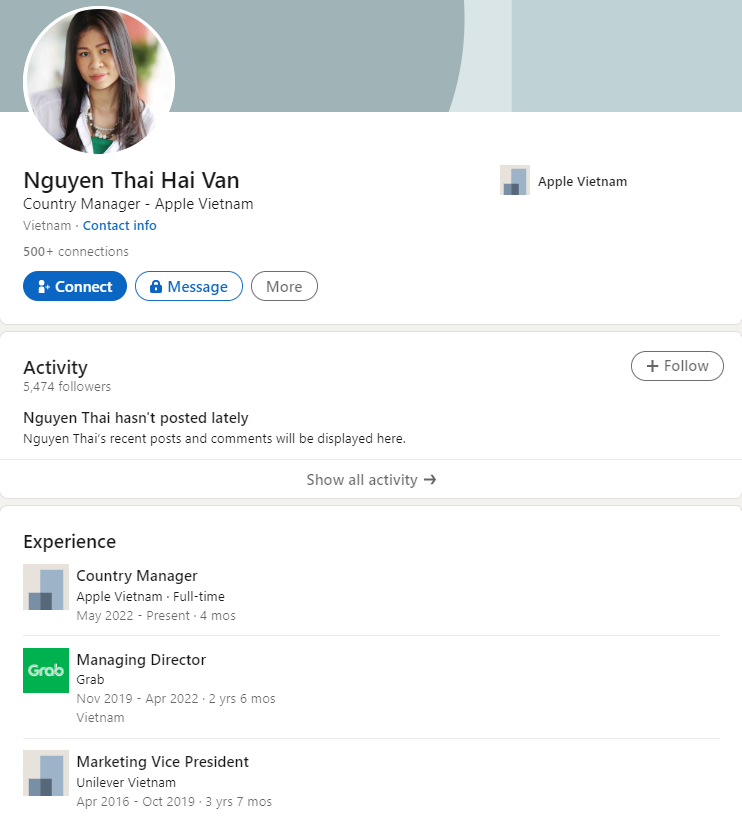Click the arrow next to Show all activity
The image size is (742, 821).
430,480
